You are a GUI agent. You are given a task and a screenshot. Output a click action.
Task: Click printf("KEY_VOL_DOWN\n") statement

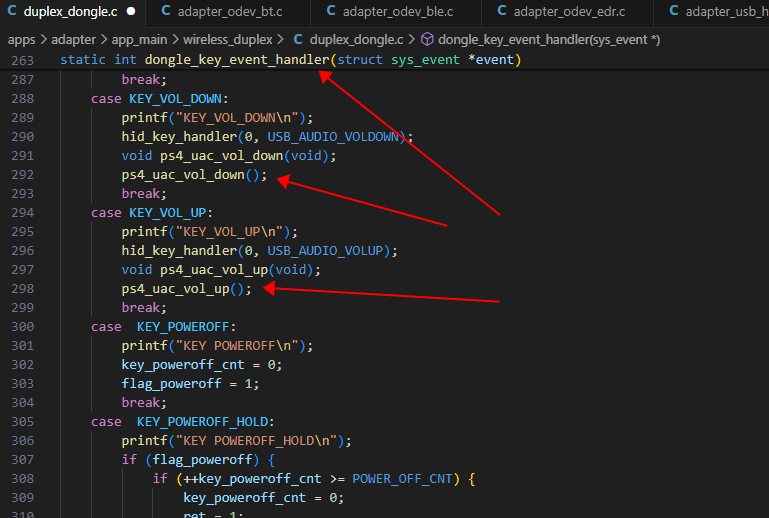coord(217,118)
